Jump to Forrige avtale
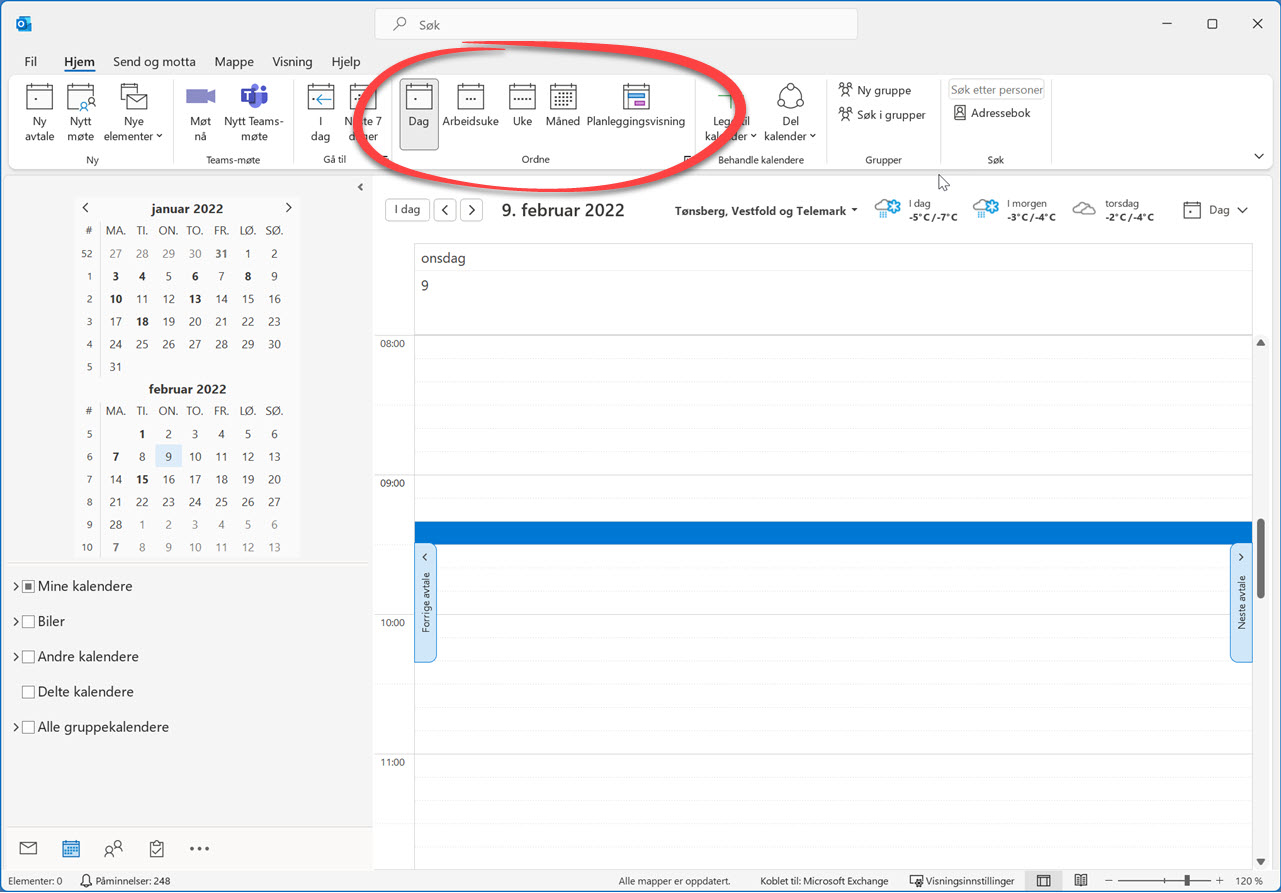The image size is (1281, 893). 425,602
